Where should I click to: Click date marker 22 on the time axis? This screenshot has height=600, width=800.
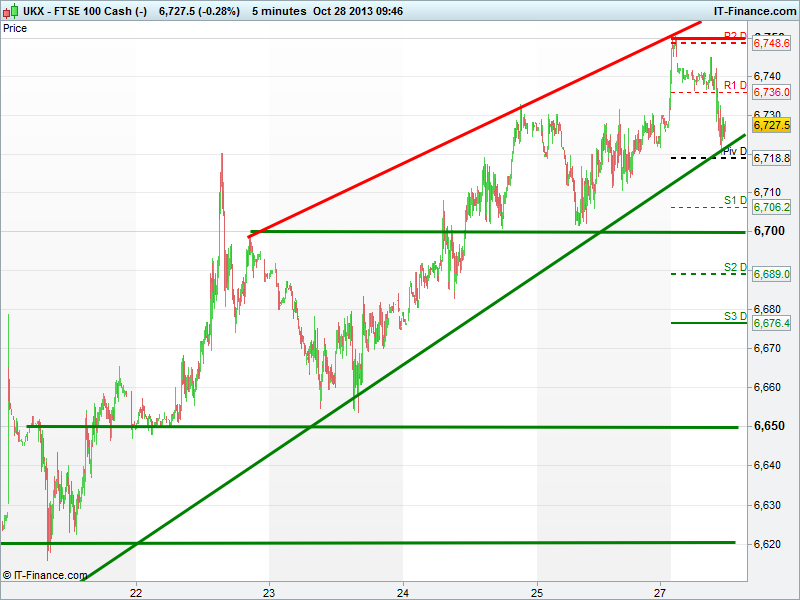point(136,591)
